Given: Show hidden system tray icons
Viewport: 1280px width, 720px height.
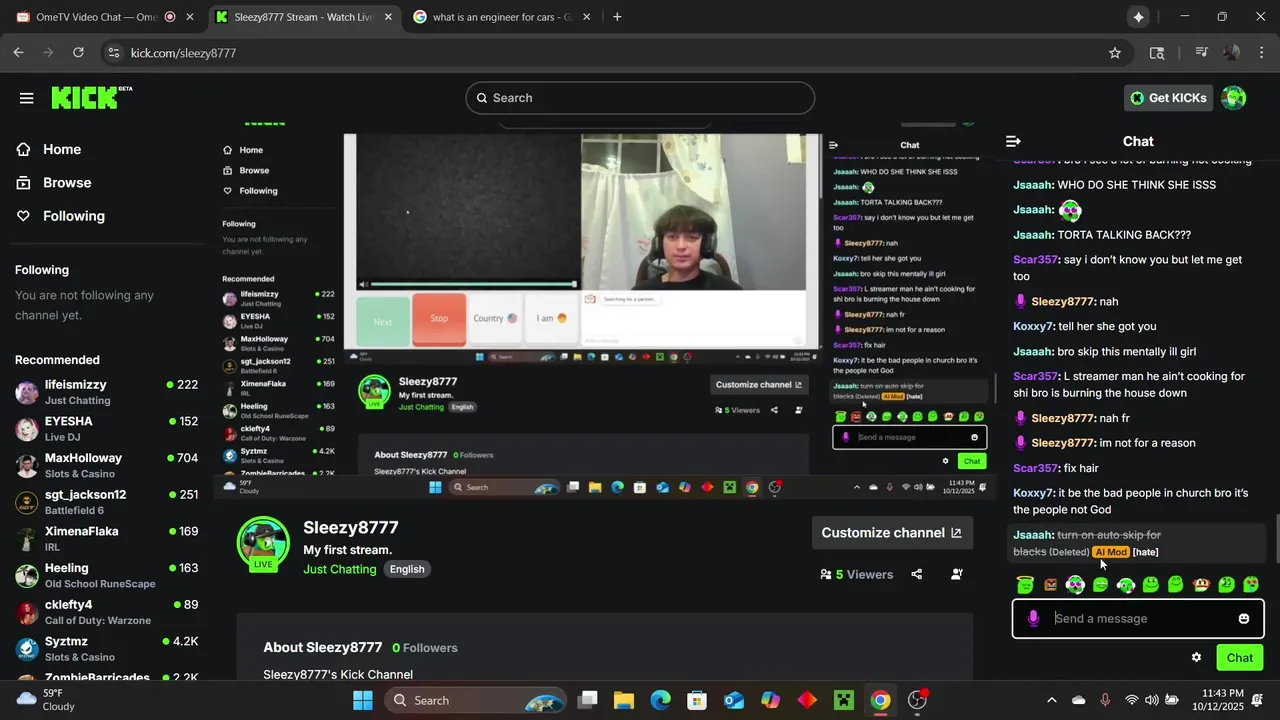Looking at the screenshot, I should [1051, 700].
